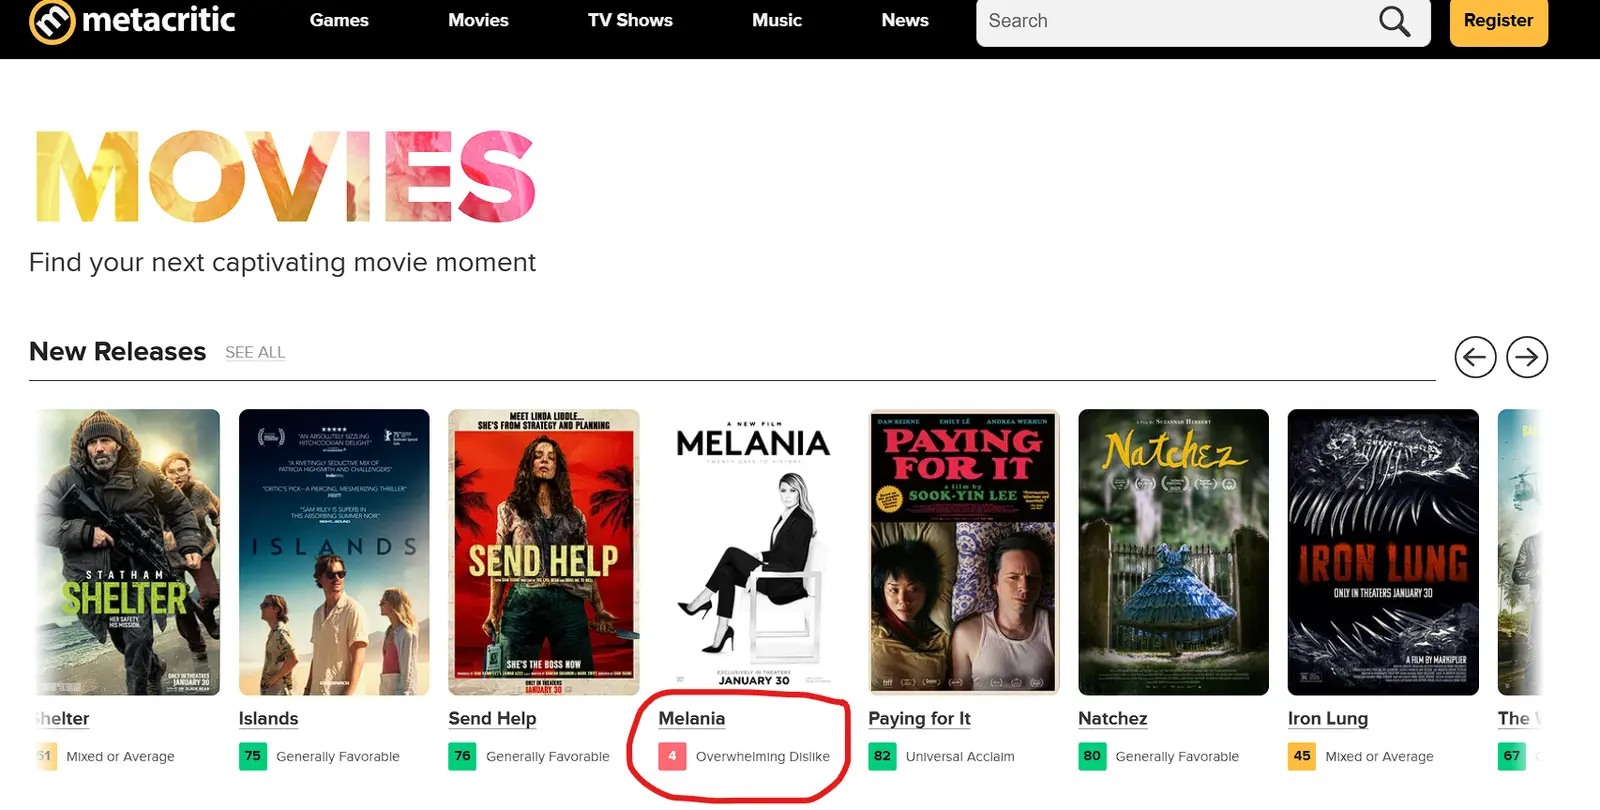Open the Natchez movie poster
This screenshot has width=1600, height=810.
[1173, 552]
